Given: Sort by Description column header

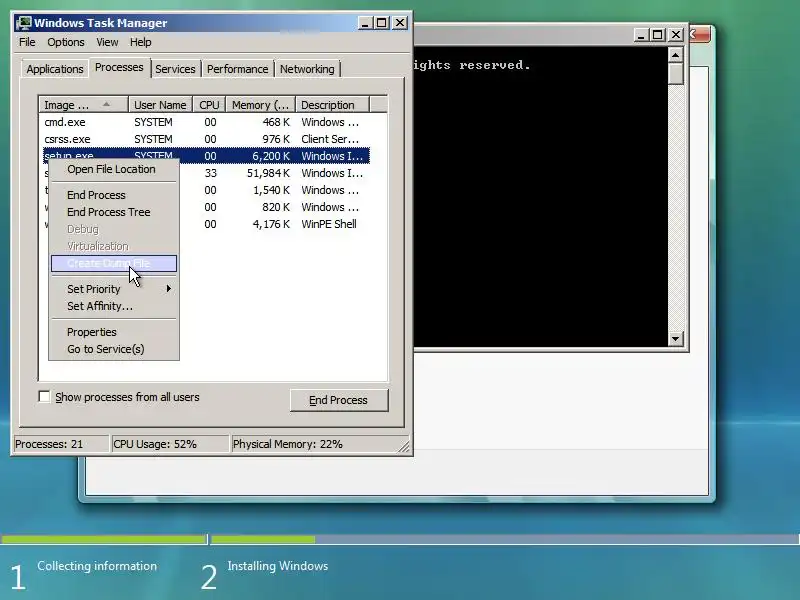Looking at the screenshot, I should pos(332,105).
